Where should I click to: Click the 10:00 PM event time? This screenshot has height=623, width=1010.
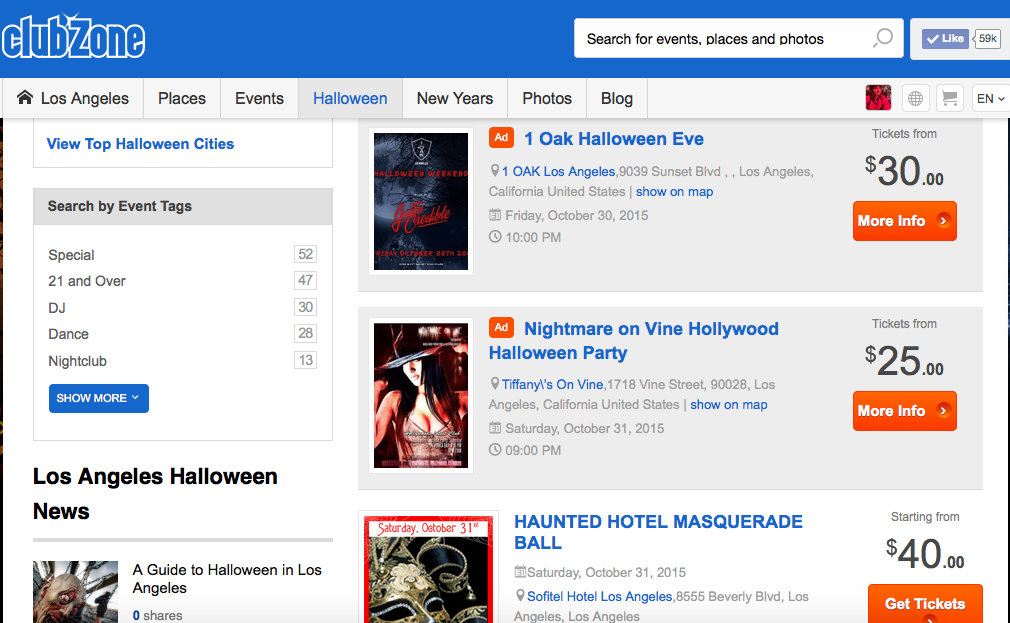(533, 237)
